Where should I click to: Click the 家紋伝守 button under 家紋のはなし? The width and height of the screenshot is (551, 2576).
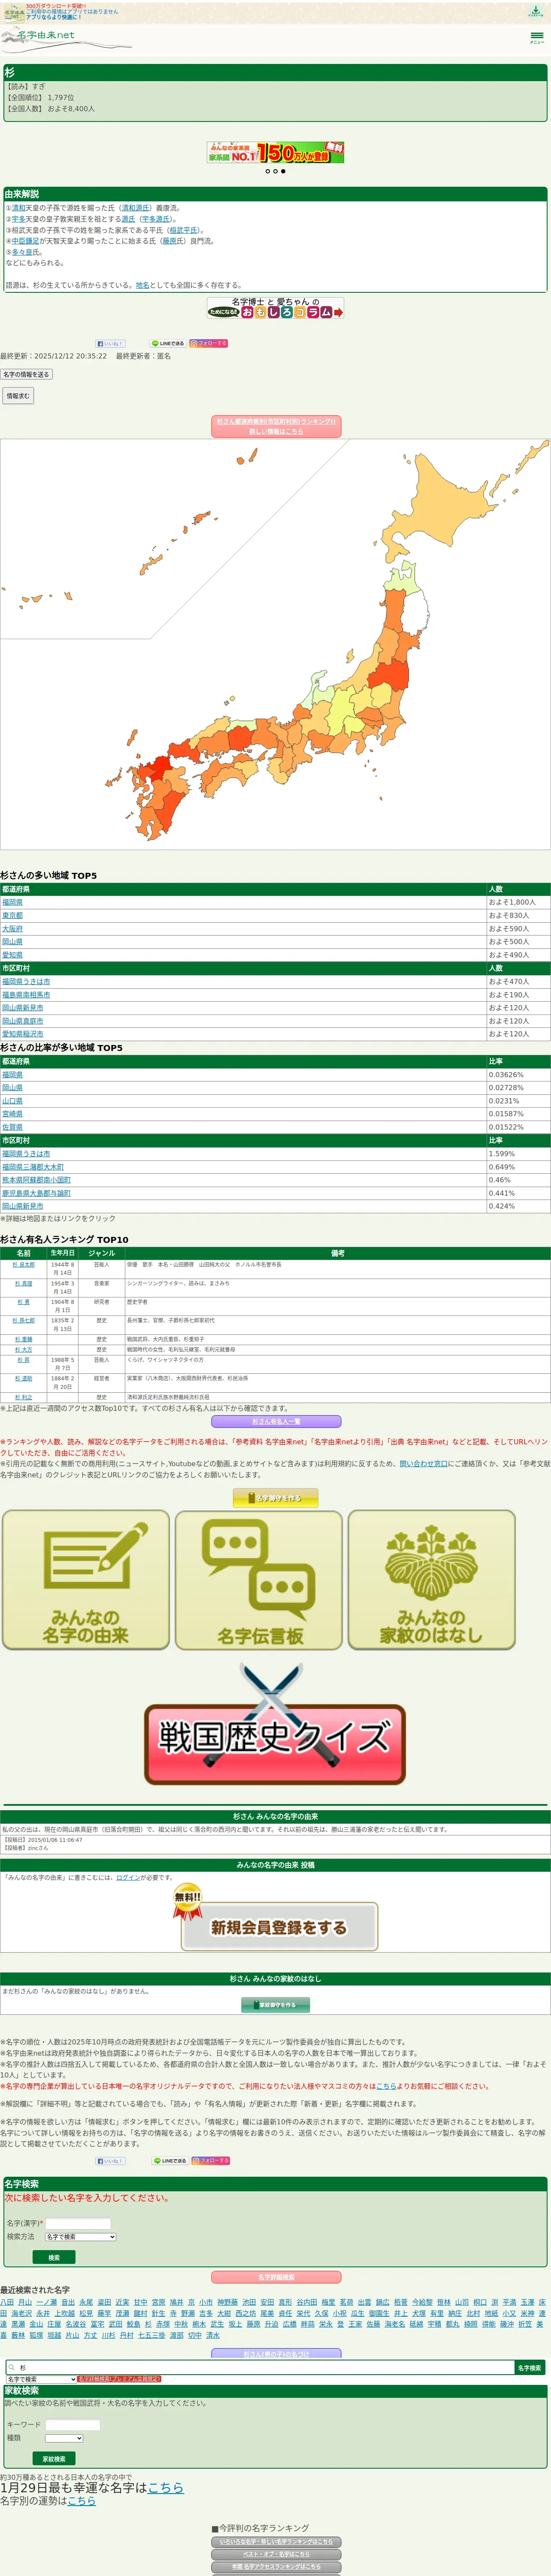pos(276,2004)
